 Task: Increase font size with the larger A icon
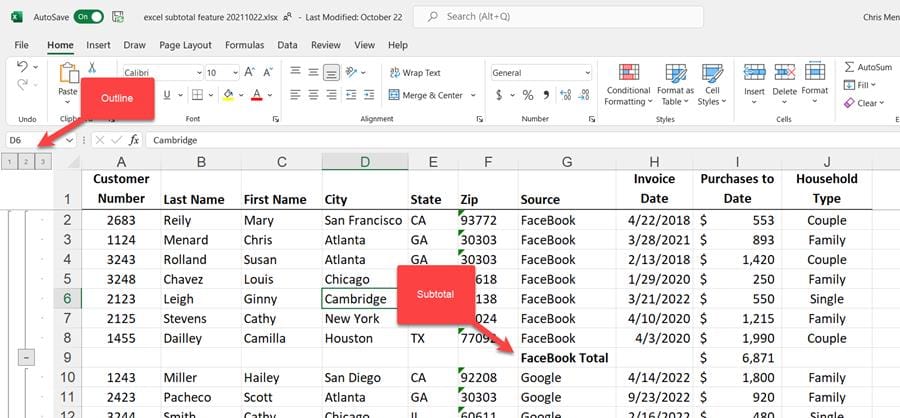250,72
